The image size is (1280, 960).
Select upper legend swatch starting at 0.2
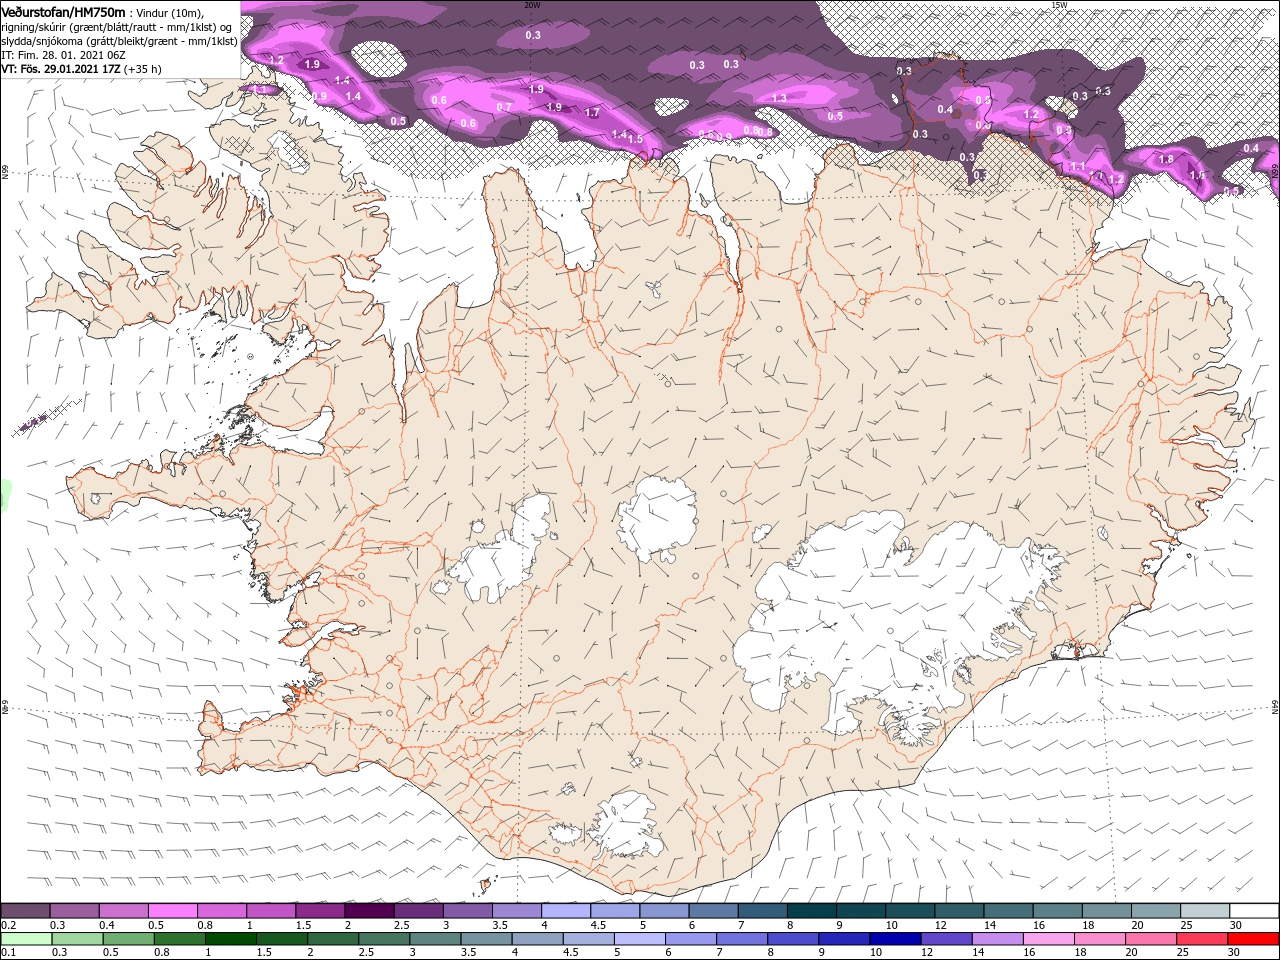tap(25, 911)
